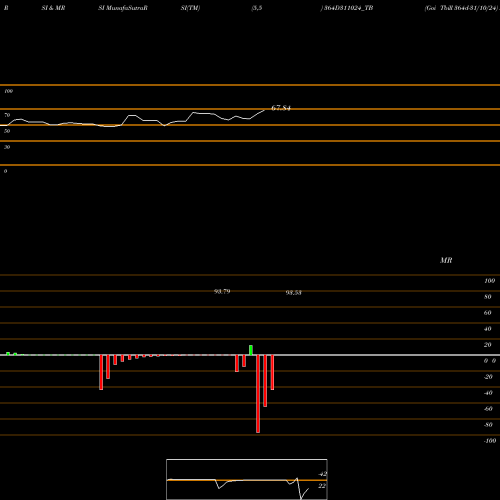
Task: Click the '364D311024_TB' symbol text
Action: coord(349,8)
